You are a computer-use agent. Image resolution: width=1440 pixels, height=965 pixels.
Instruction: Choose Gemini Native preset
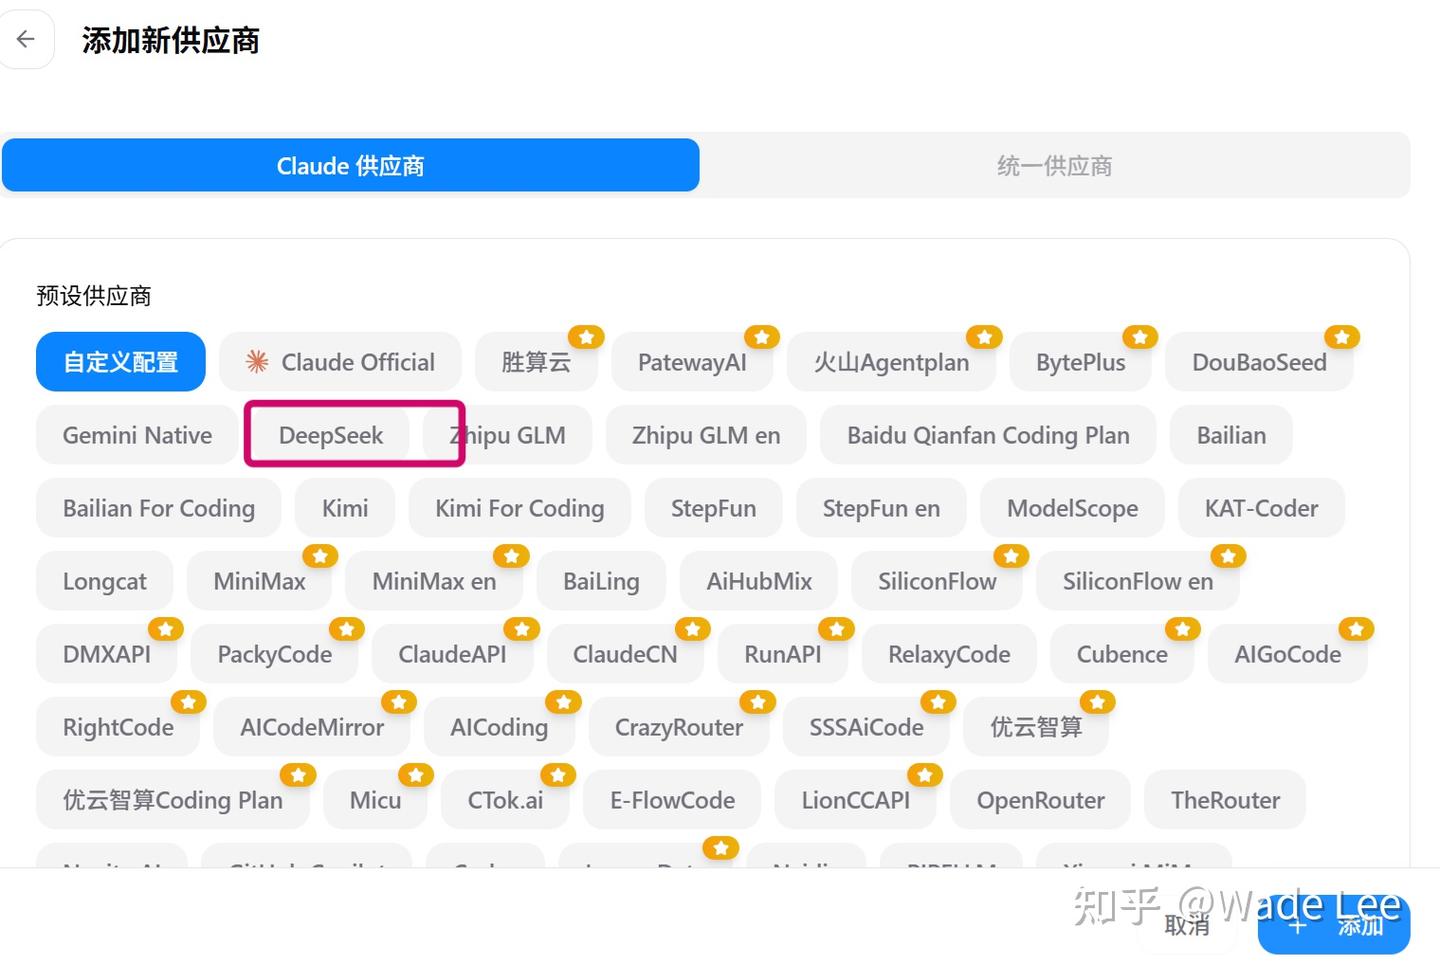137,435
